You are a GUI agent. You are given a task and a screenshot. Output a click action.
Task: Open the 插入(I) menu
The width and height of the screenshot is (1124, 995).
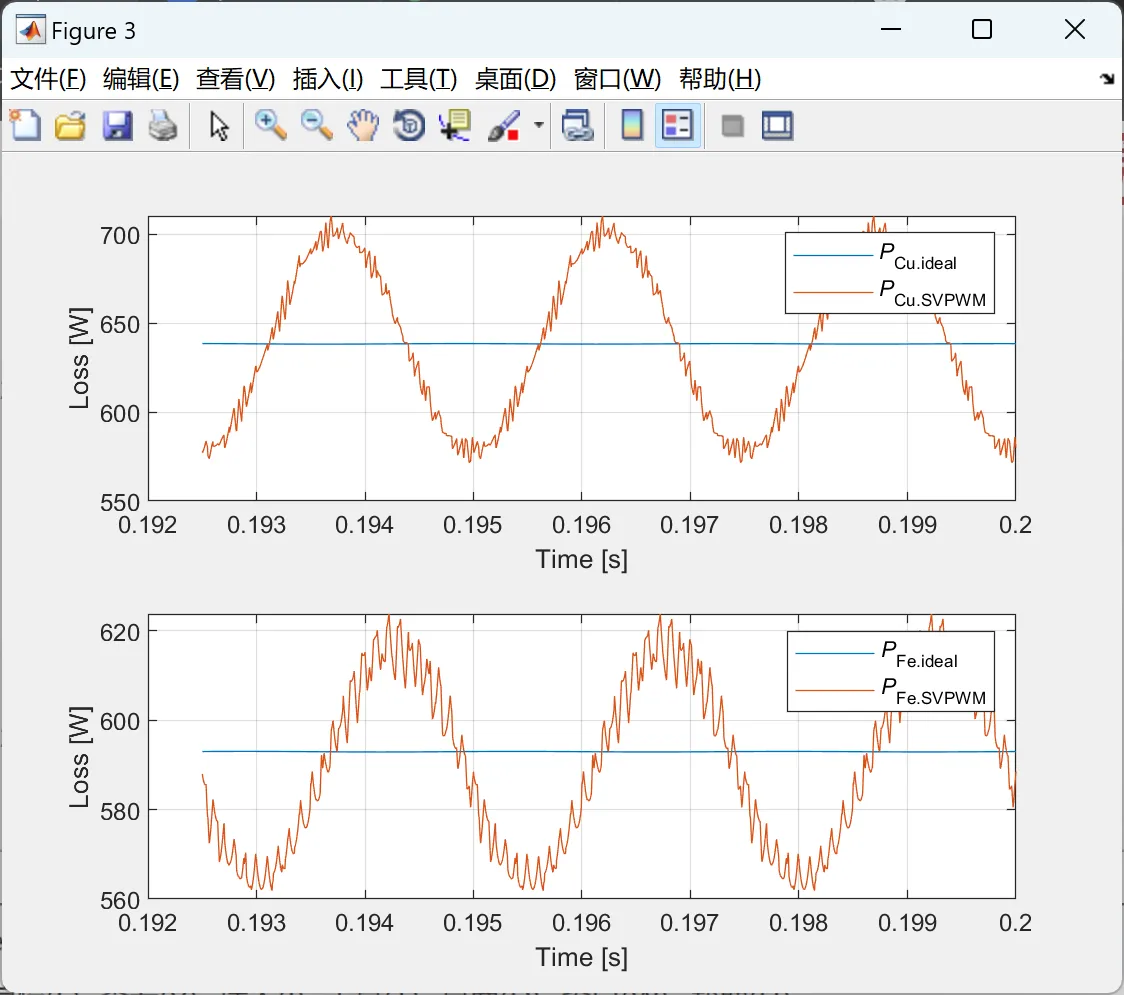(x=328, y=79)
